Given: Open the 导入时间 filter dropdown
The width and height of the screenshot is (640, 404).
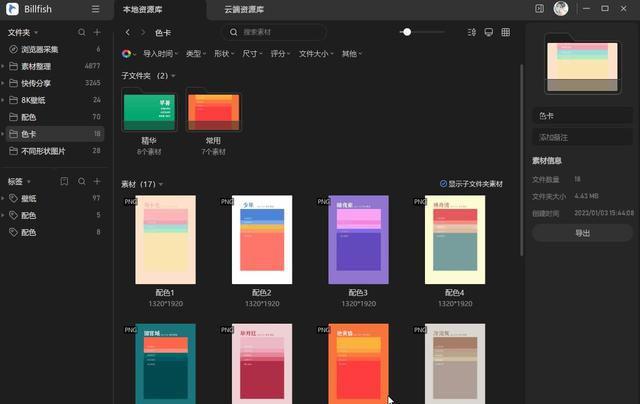Looking at the screenshot, I should click(x=160, y=53).
